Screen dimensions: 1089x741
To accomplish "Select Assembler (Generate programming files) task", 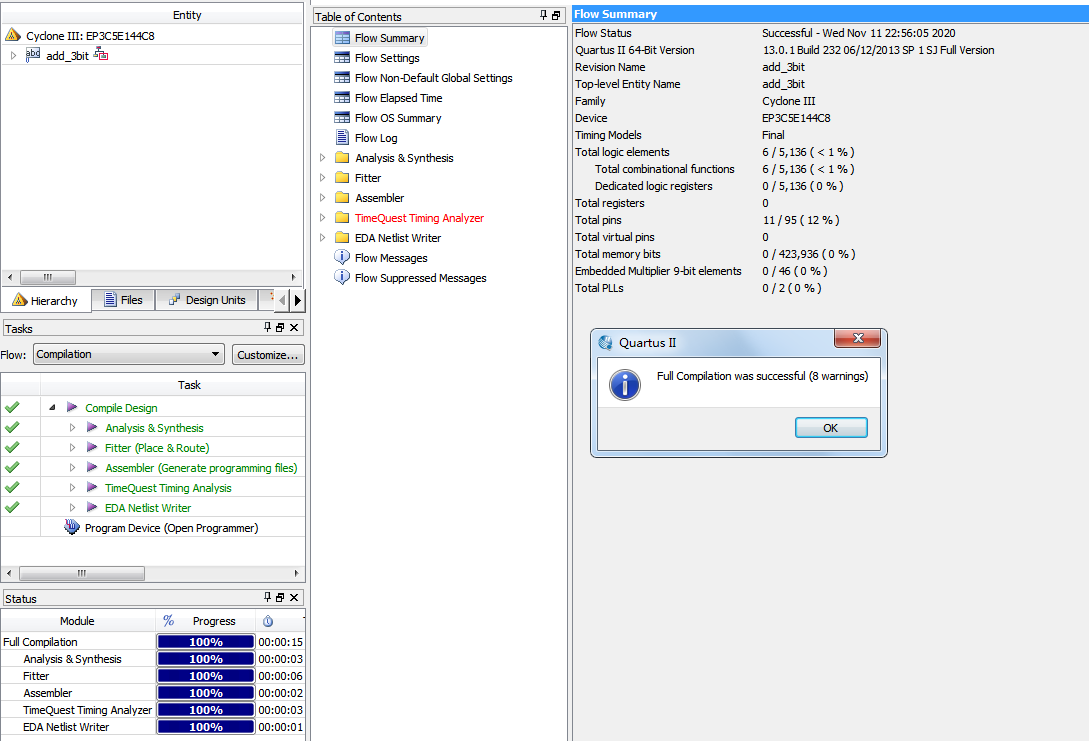I will click(x=201, y=468).
